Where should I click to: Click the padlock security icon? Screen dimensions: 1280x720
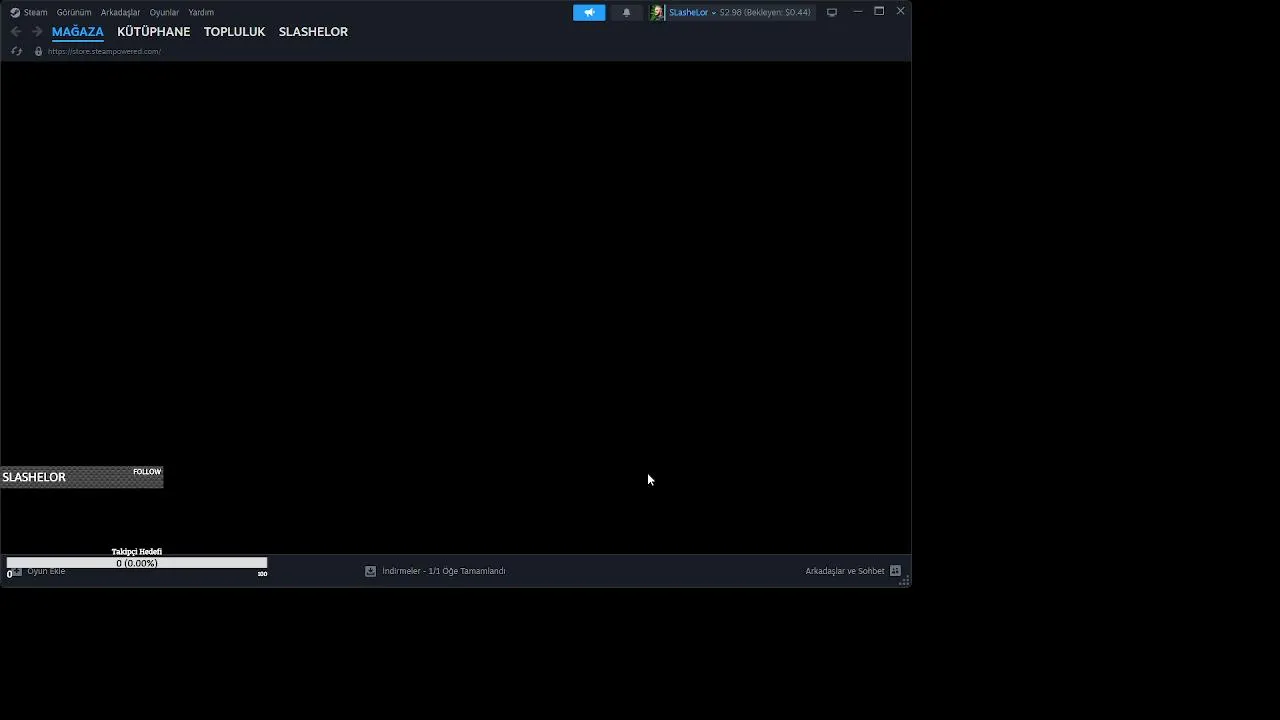point(38,51)
